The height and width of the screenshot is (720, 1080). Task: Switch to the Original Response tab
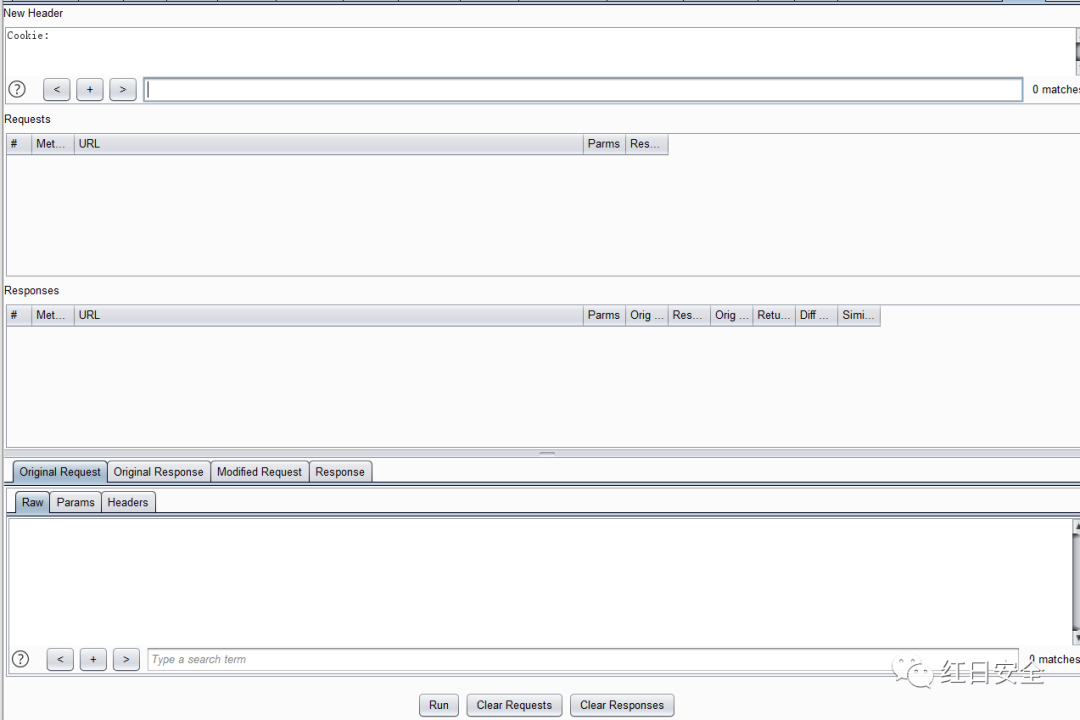pos(158,472)
